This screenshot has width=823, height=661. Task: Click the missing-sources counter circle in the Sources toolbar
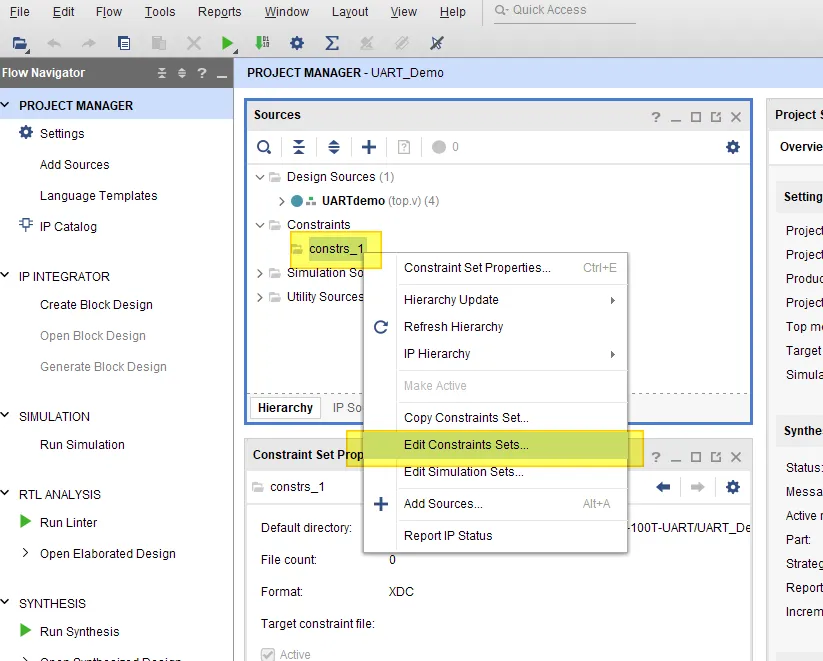pyautogui.click(x=439, y=147)
